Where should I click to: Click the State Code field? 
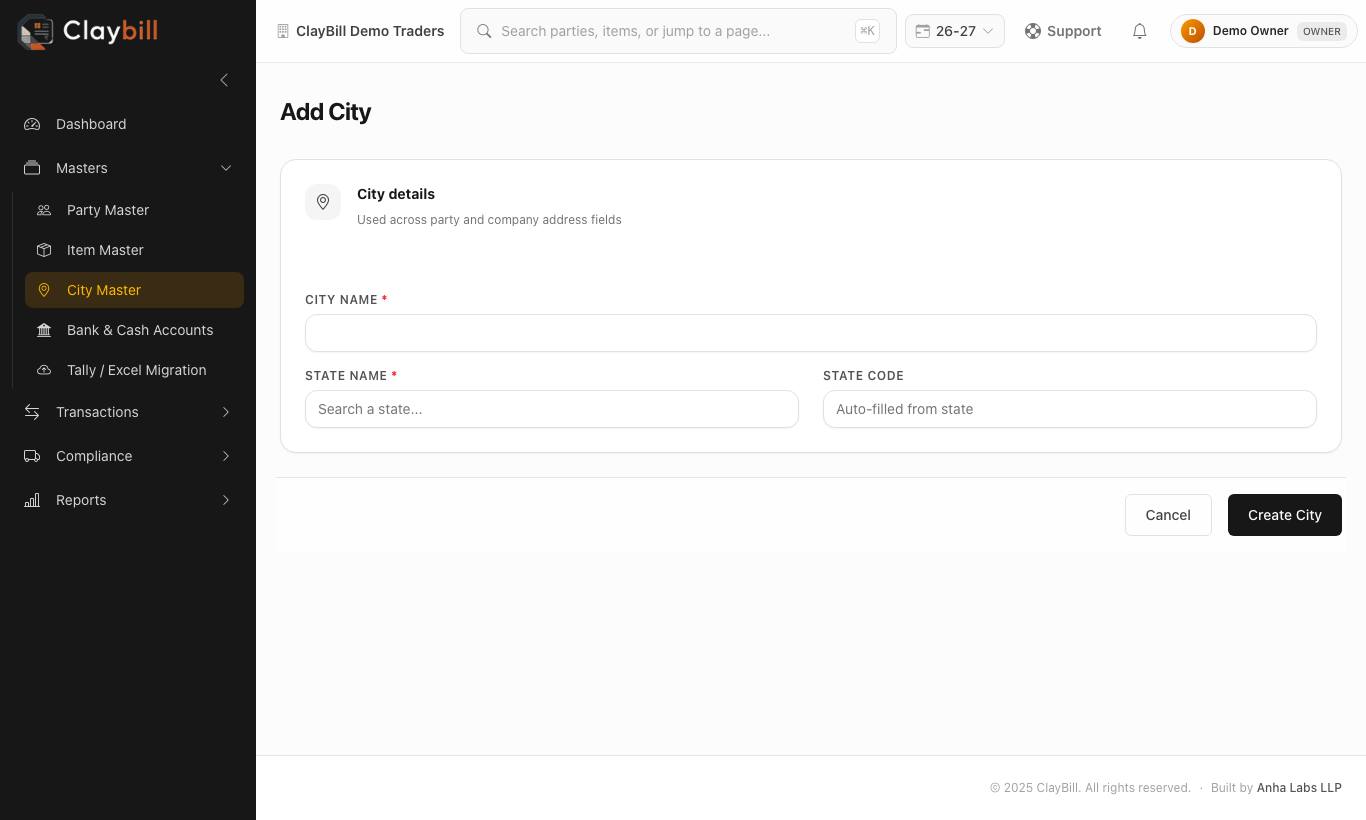(1070, 409)
